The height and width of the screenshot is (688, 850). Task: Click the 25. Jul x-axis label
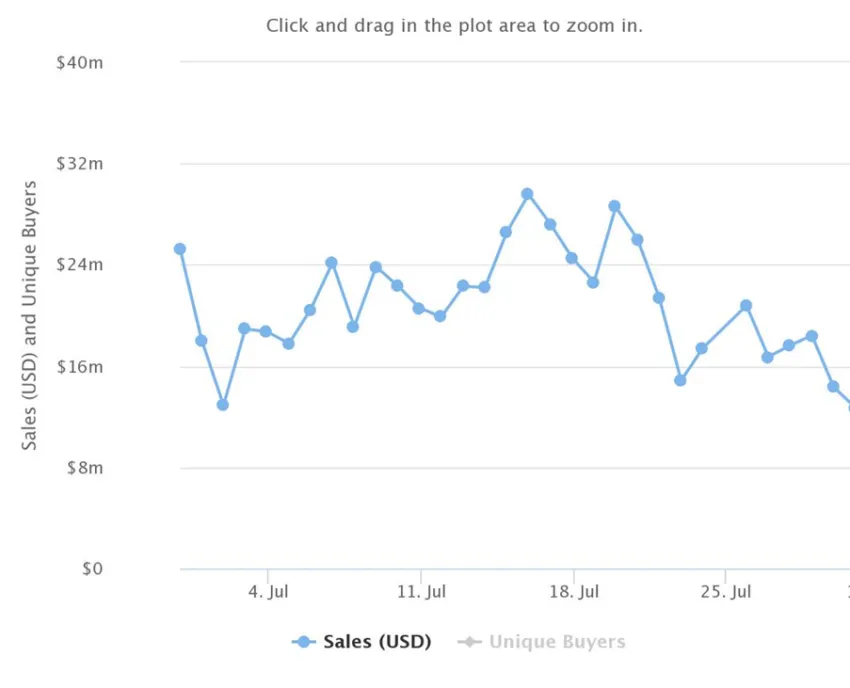click(x=726, y=591)
